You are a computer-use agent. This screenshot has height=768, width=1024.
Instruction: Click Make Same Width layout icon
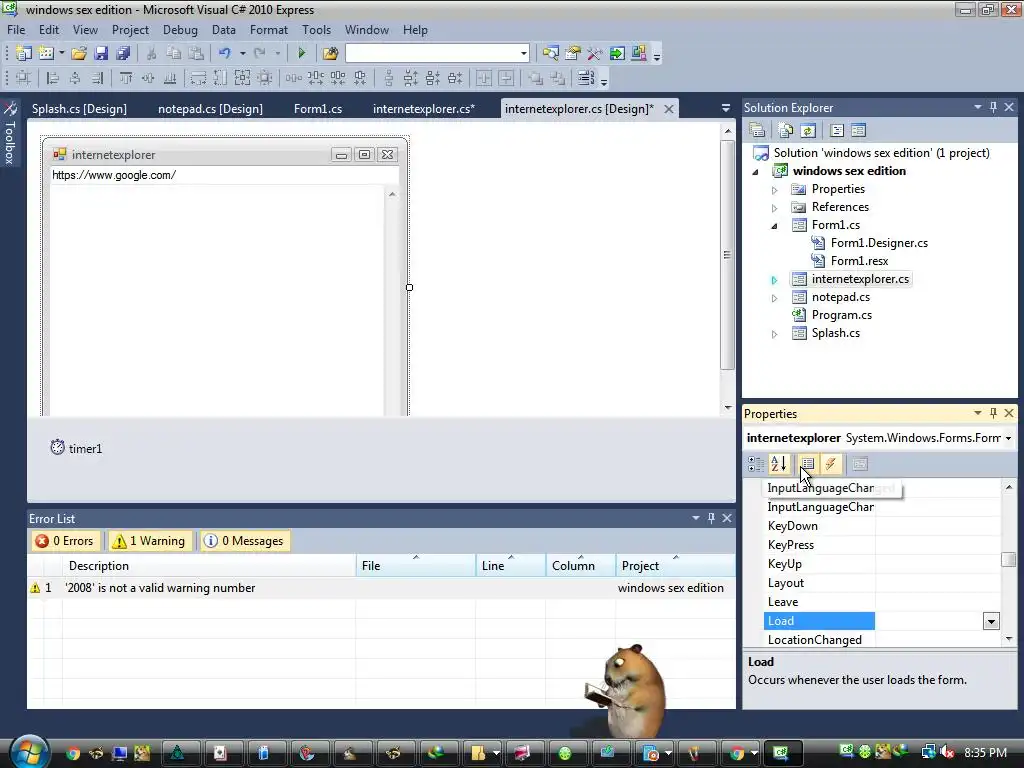198,78
